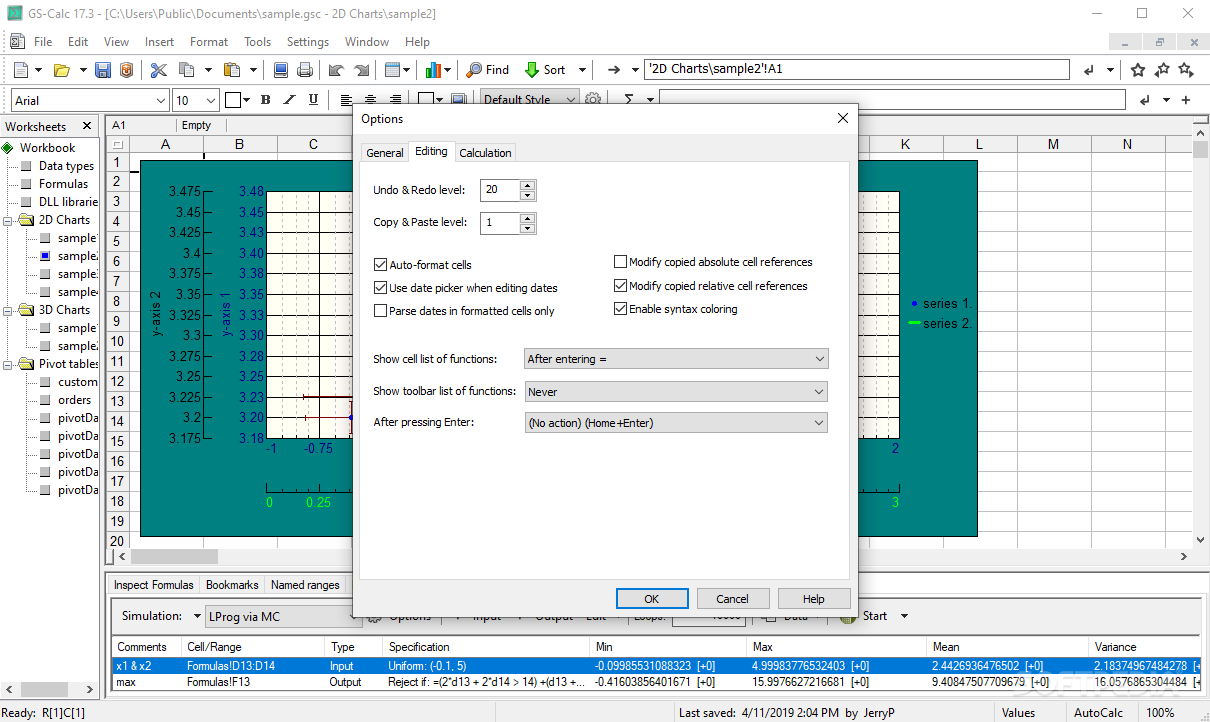The image size is (1210, 722).
Task: Click the chart bar graph icon
Action: (x=433, y=70)
